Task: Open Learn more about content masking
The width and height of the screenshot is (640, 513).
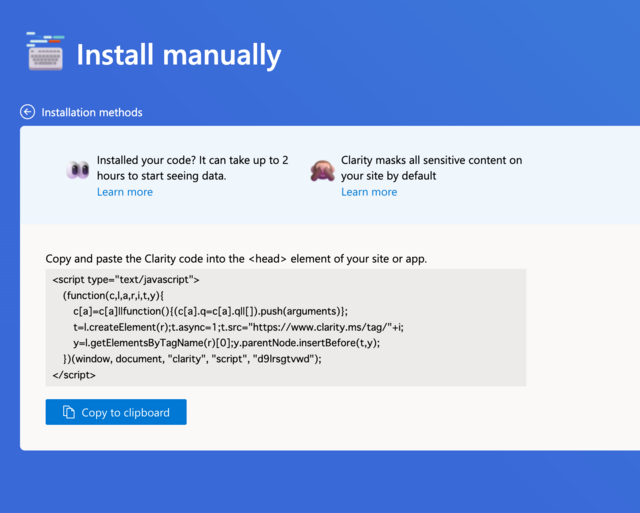Action: coord(369,192)
